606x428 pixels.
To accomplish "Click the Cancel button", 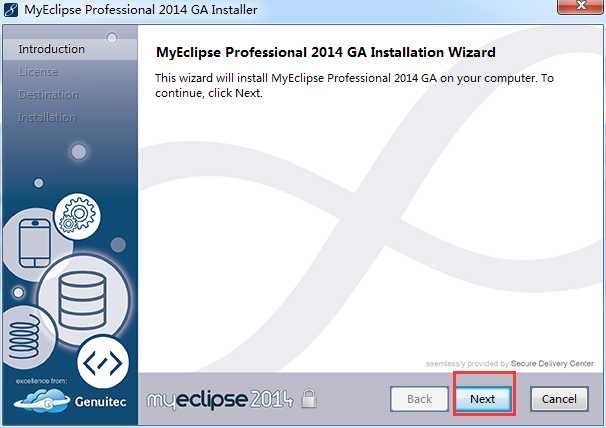I will [559, 399].
